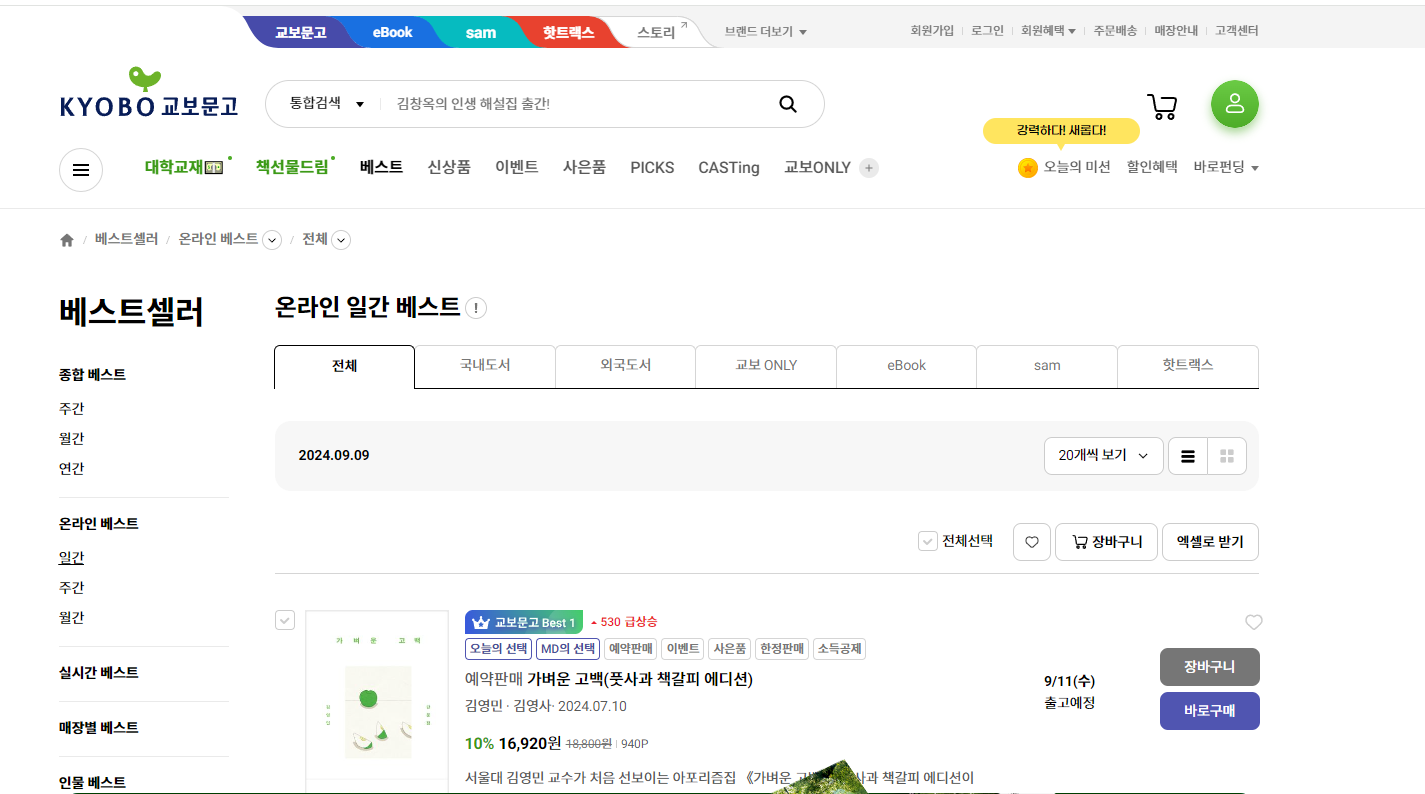Click the plus icon next to 교보ONLY

coord(869,168)
